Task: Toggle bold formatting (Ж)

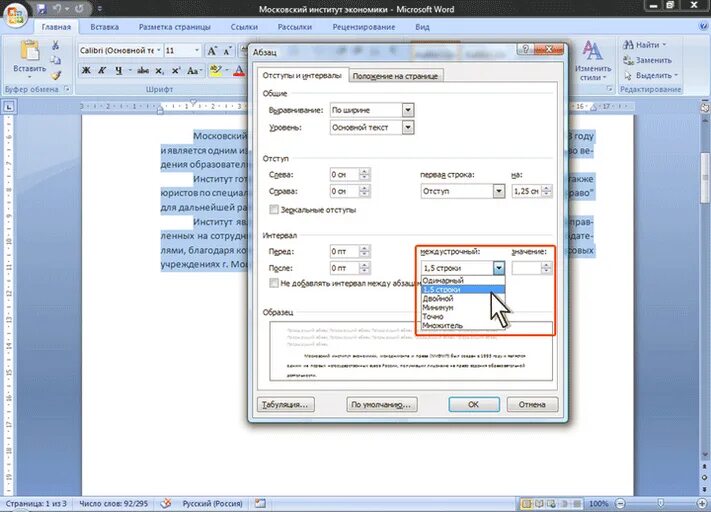Action: (86, 70)
